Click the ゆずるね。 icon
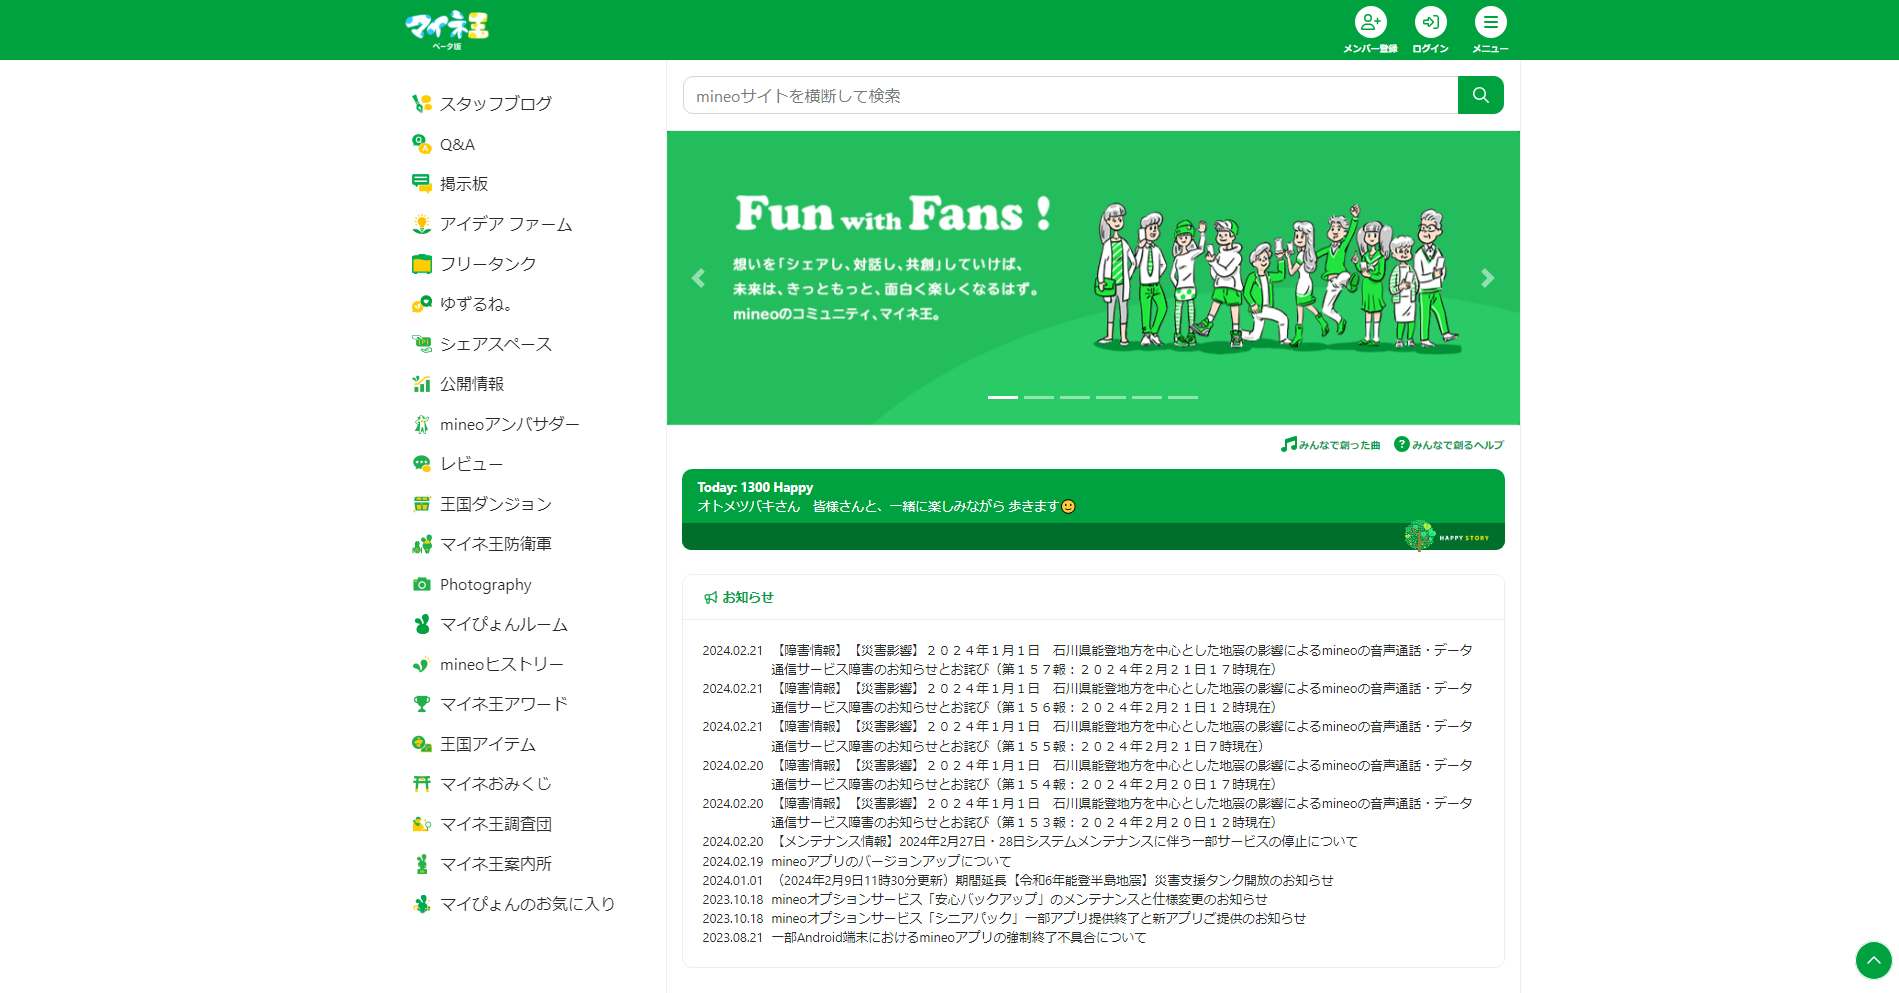 click(x=422, y=304)
